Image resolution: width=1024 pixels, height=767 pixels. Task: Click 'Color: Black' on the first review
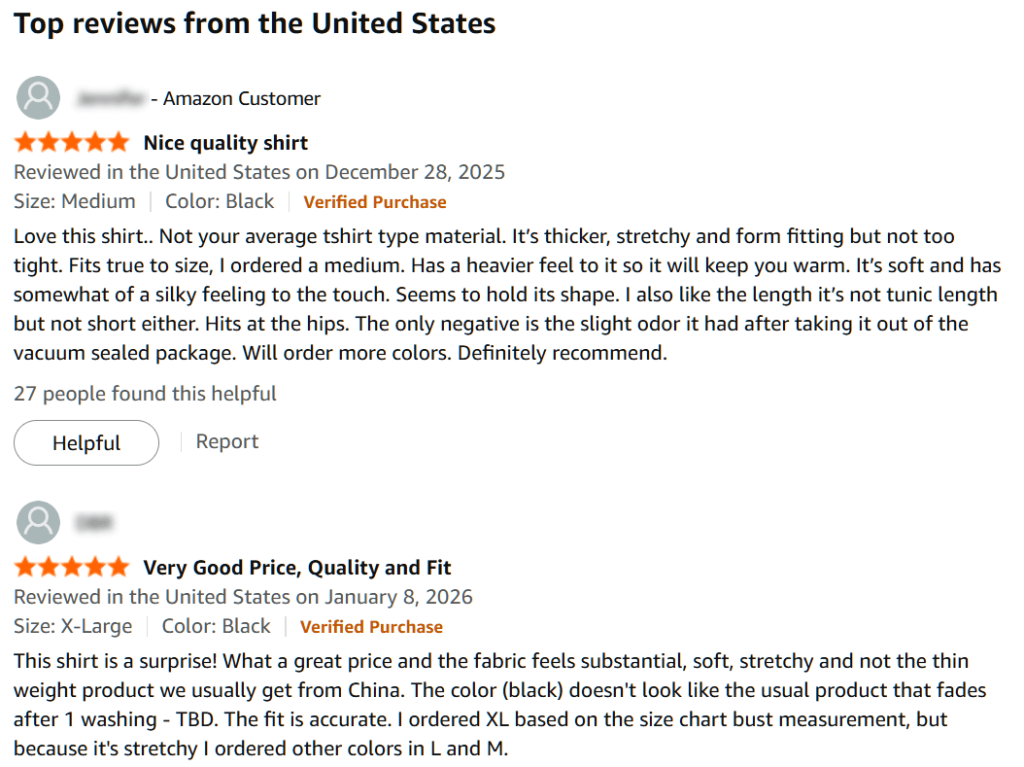pyautogui.click(x=220, y=201)
